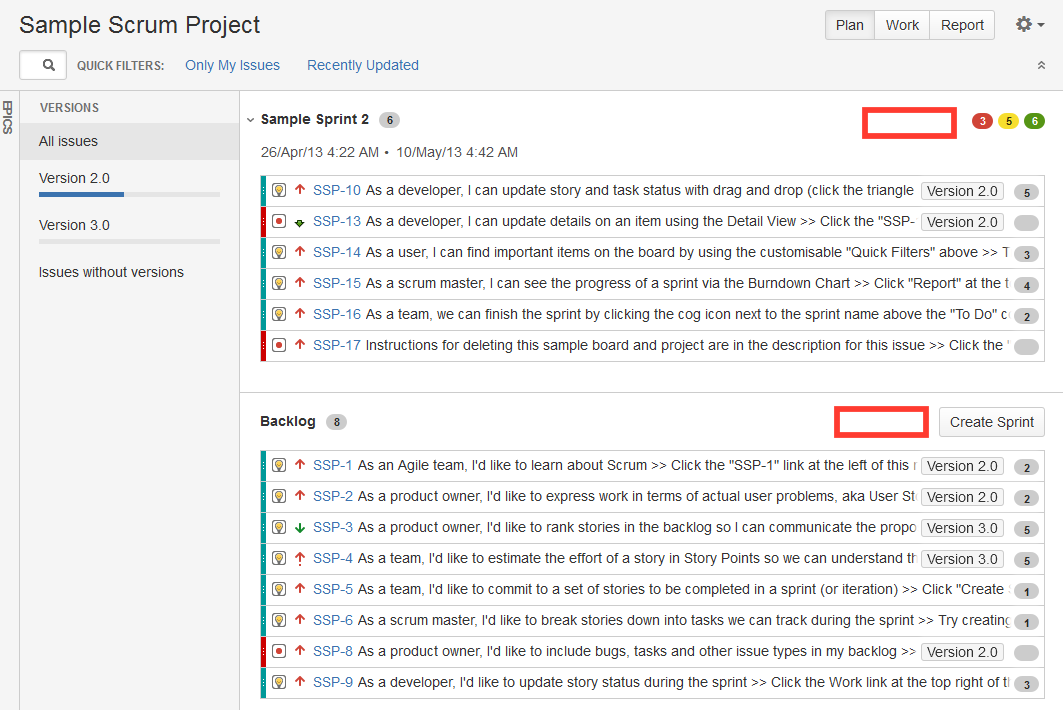This screenshot has height=710, width=1063.
Task: Click estimate badge 4 on SSP-15
Action: click(1026, 285)
